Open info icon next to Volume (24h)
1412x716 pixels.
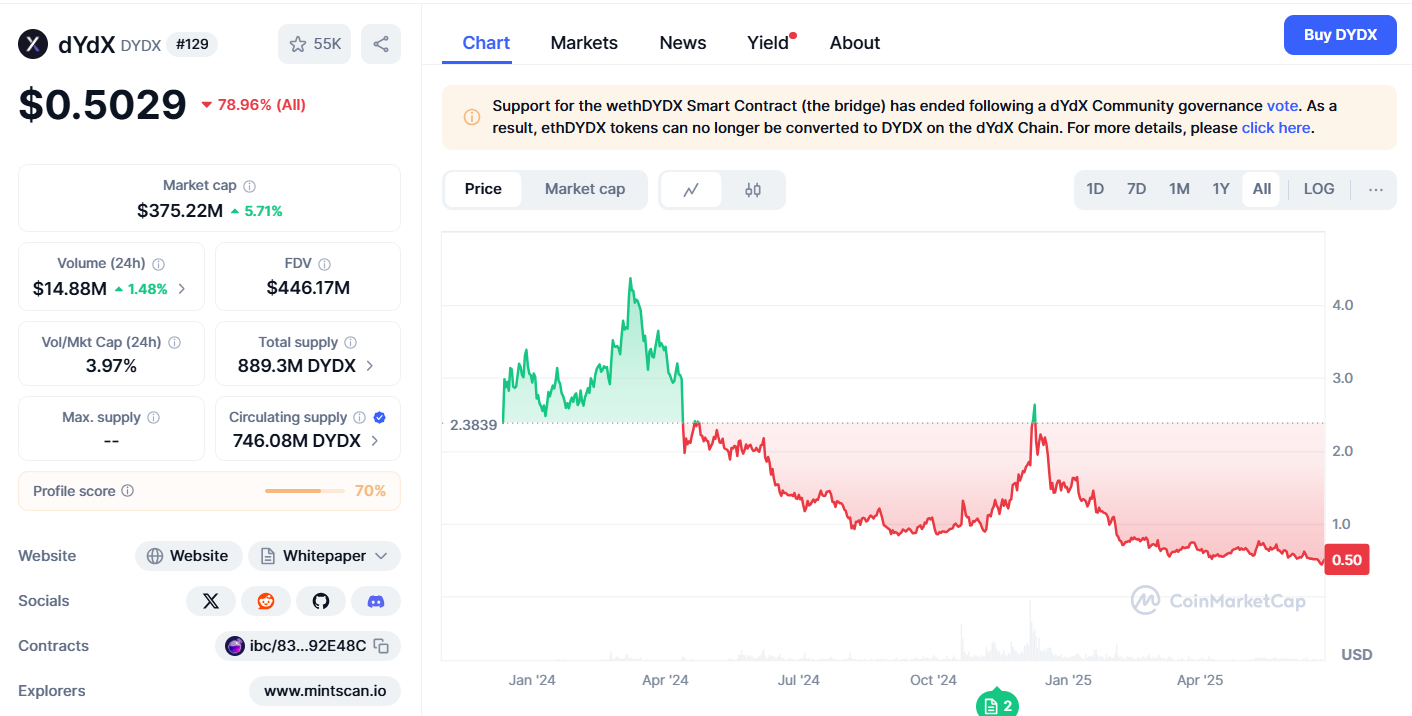[158, 264]
